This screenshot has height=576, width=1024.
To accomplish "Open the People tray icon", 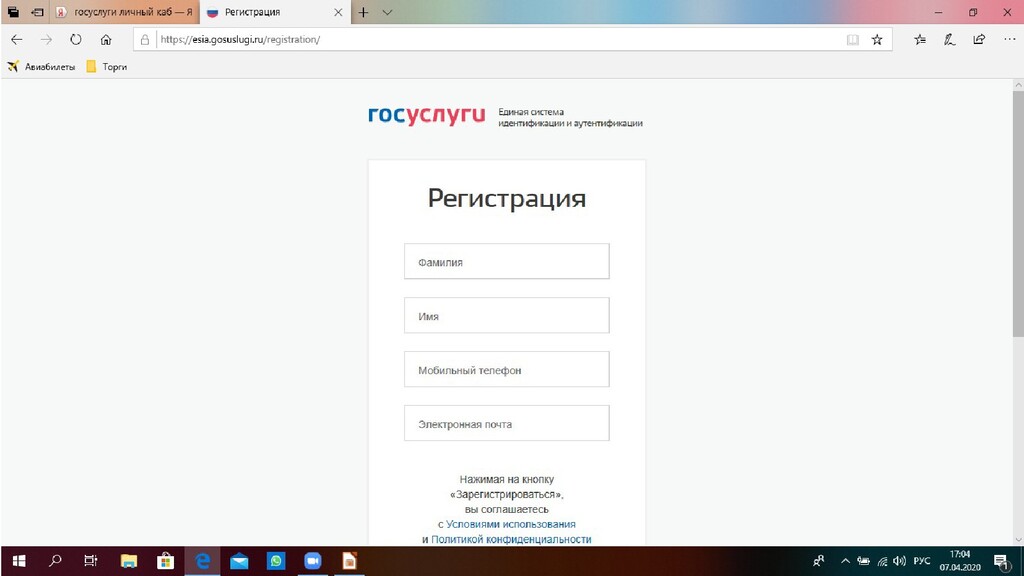I will click(818, 561).
